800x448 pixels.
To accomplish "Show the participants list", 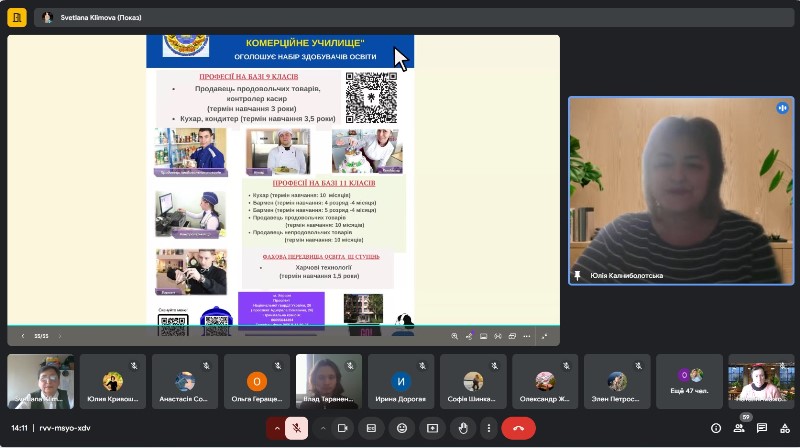I will pyautogui.click(x=739, y=428).
